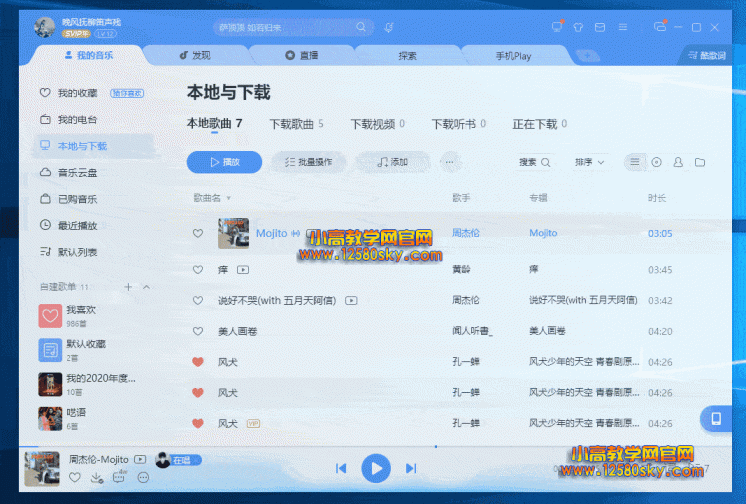Switch to artist view person icon

point(678,162)
